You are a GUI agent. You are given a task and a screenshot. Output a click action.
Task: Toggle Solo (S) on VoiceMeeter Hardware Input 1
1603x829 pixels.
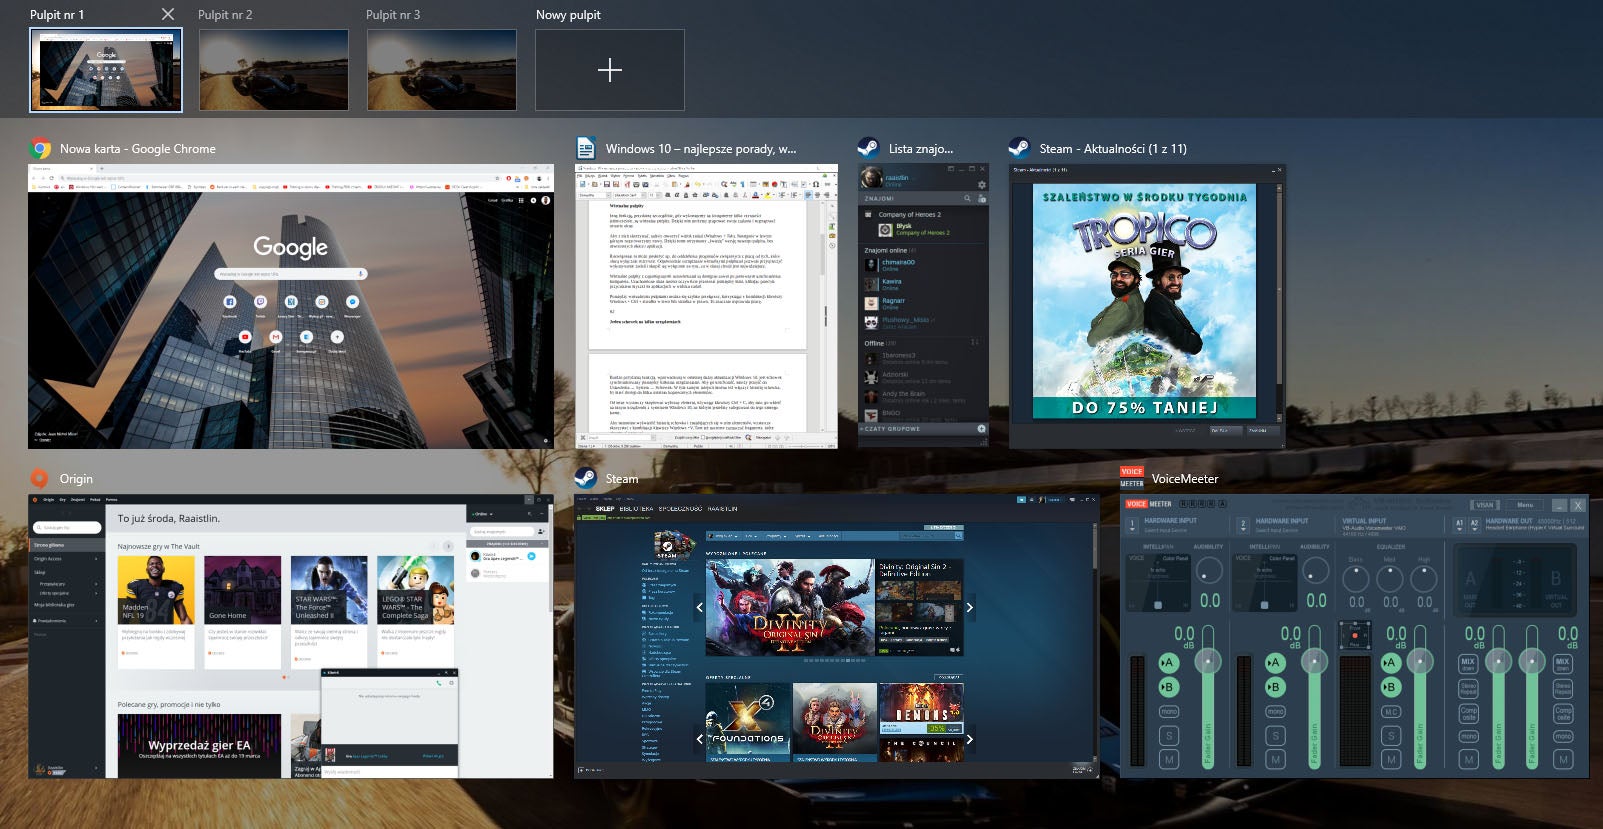click(x=1168, y=736)
